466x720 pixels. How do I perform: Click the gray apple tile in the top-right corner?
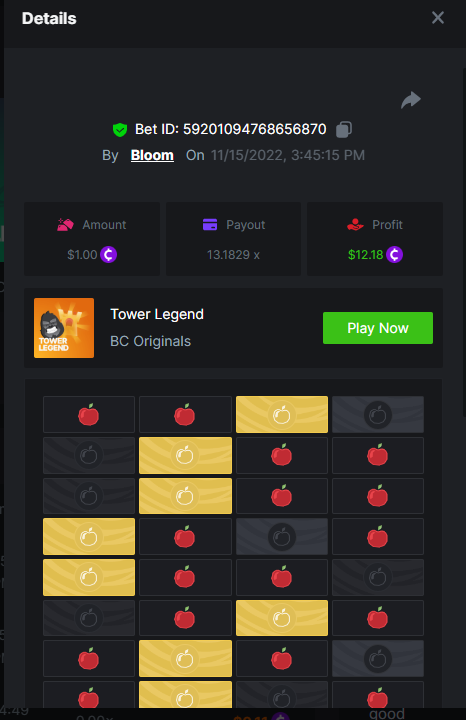378,415
